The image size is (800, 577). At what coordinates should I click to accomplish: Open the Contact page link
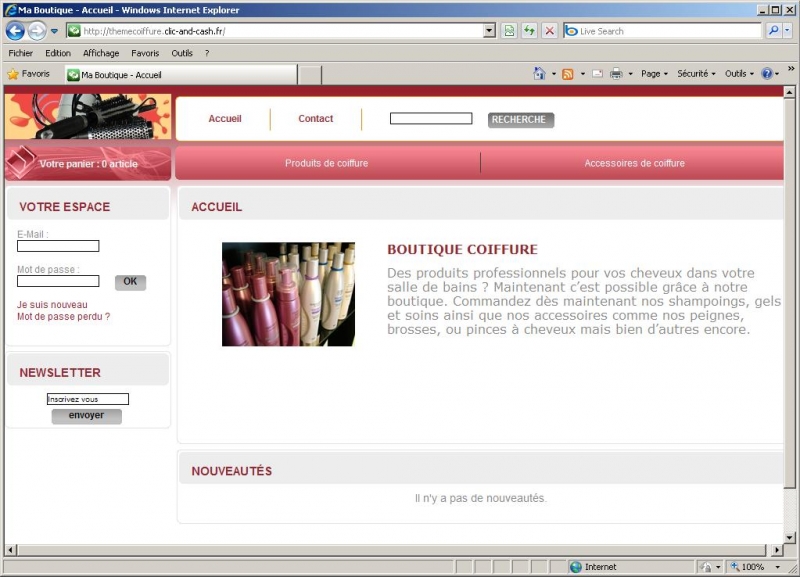315,119
